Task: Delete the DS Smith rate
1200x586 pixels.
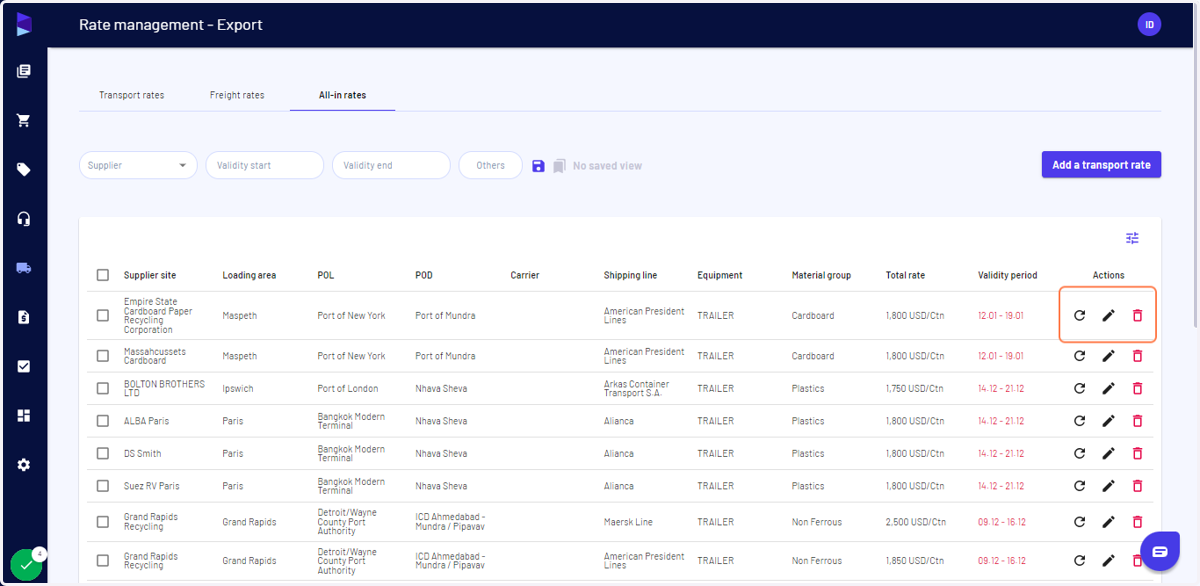Action: 1137,453
